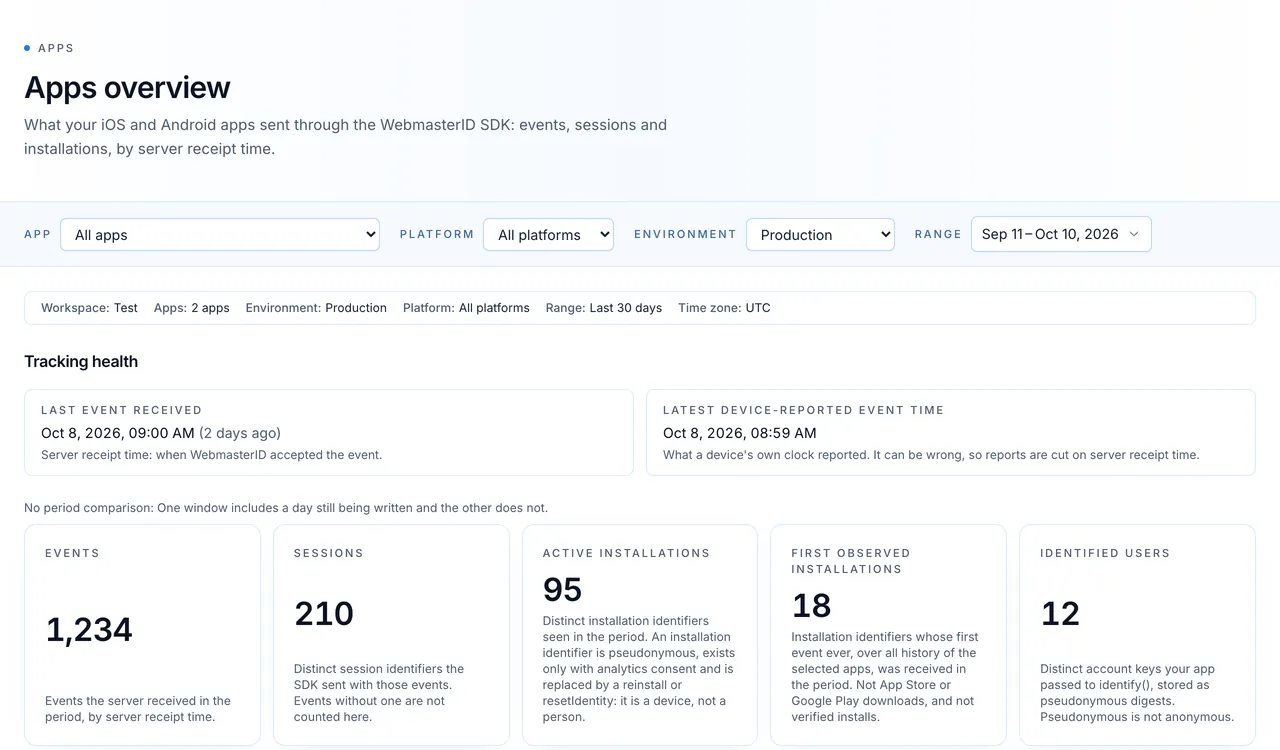
Task: Click the Last Event Received label
Action: [x=122, y=410]
